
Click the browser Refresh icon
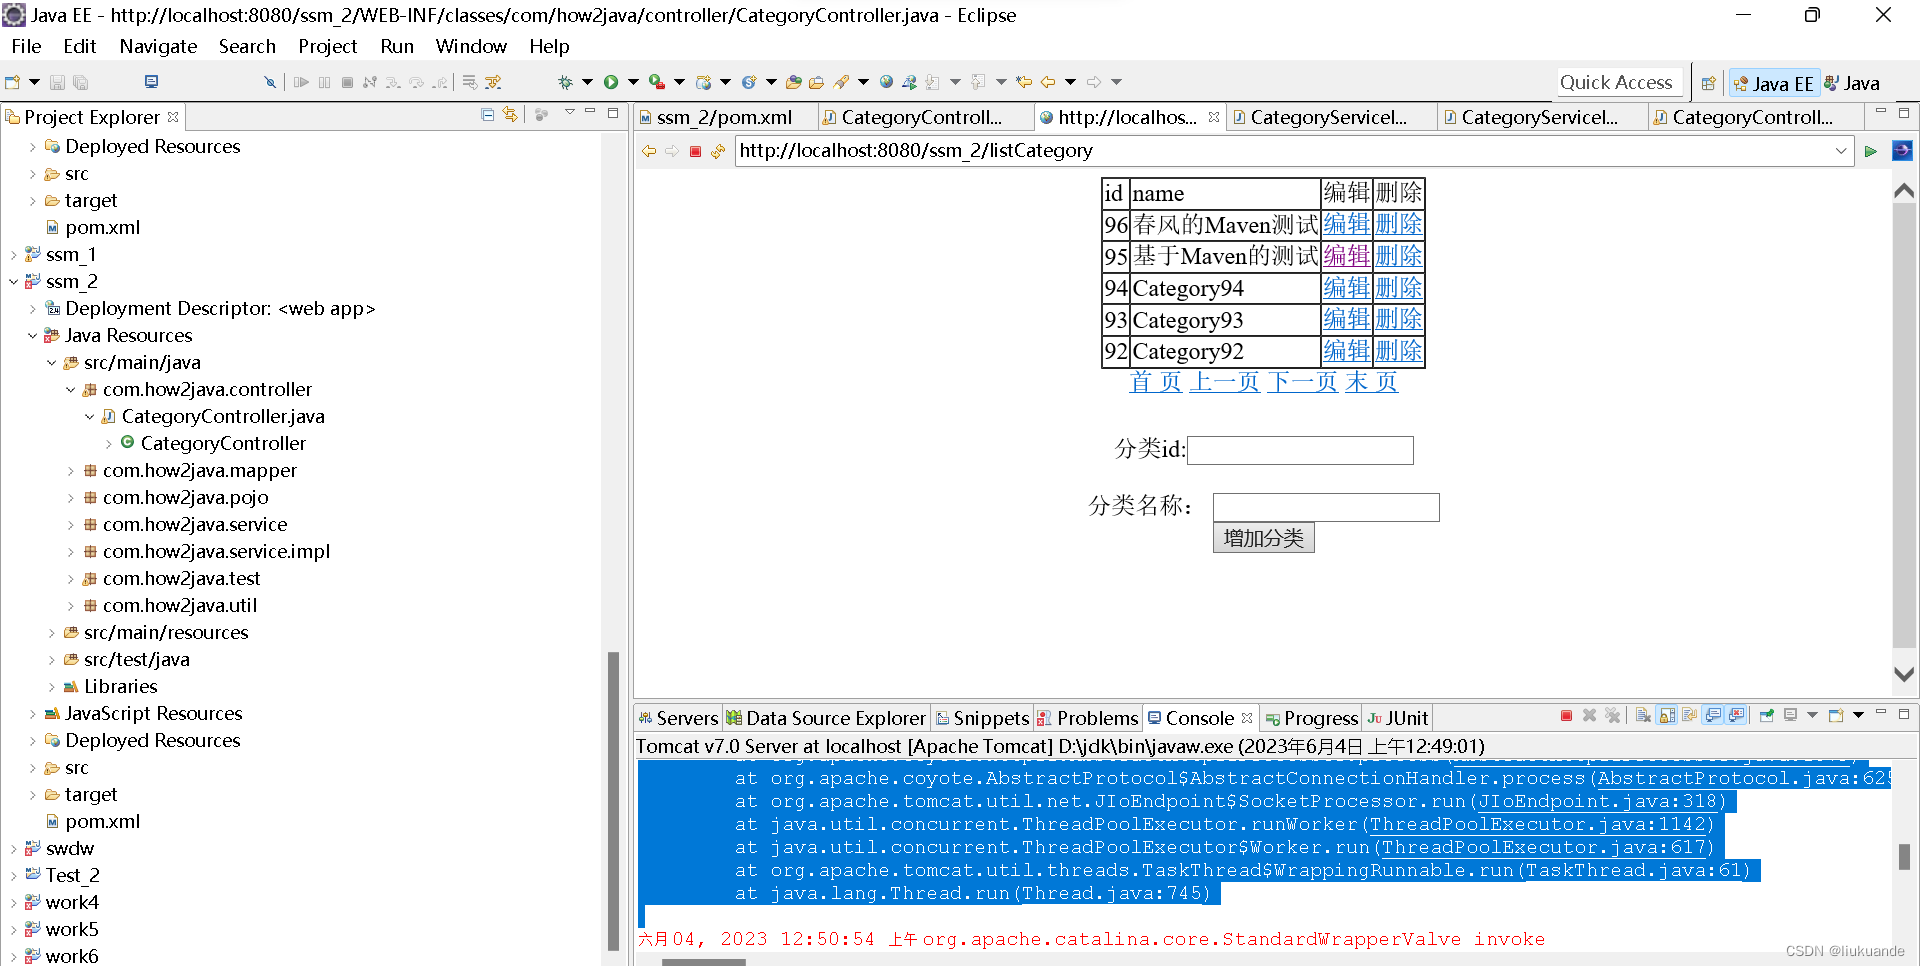718,151
